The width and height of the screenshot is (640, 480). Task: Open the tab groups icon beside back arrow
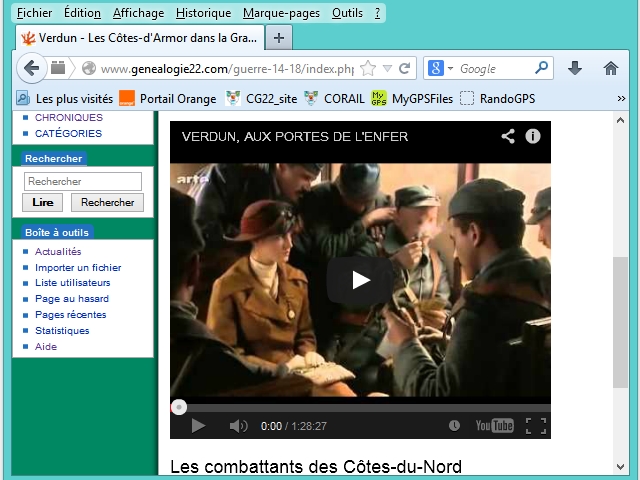[58, 68]
